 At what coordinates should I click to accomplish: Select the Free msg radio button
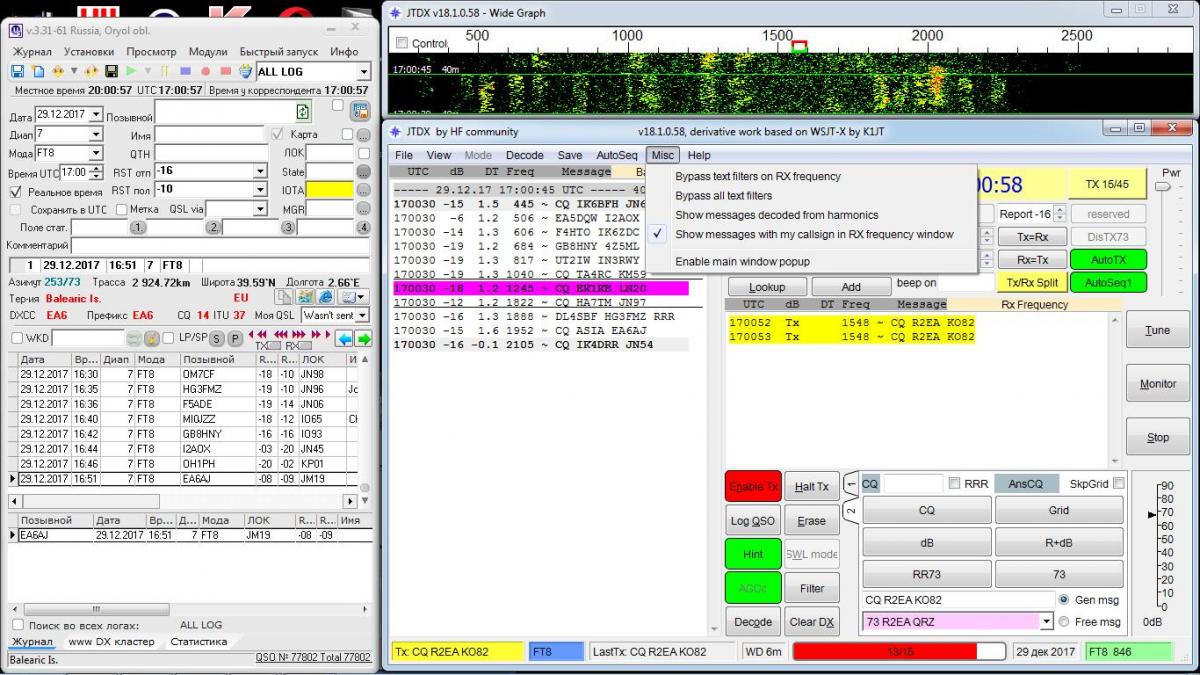pyautogui.click(x=1064, y=621)
